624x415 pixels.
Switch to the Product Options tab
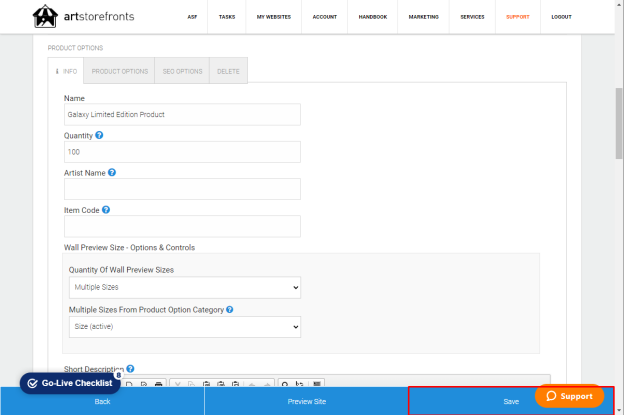119,71
